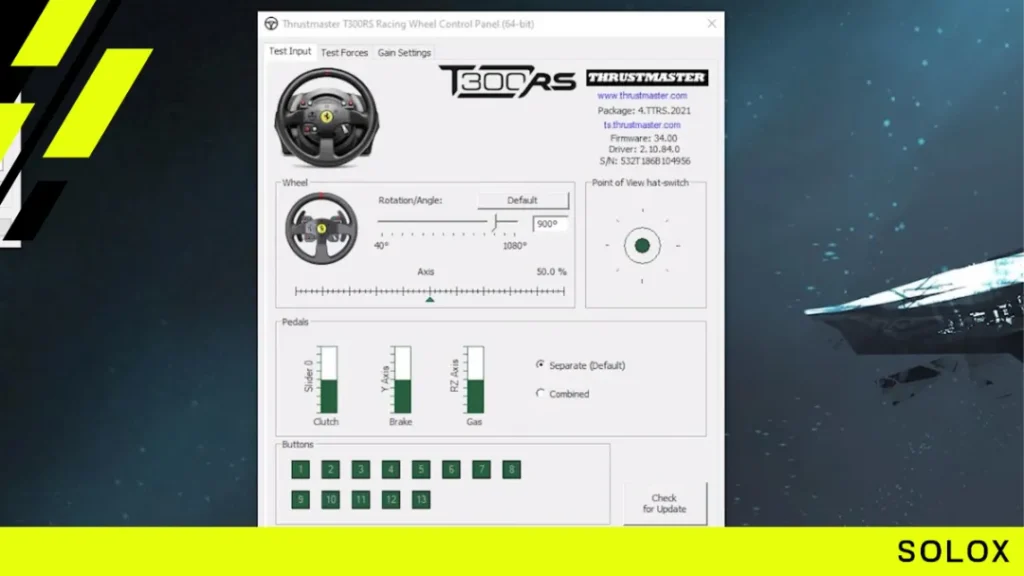Click button indicator 7
Image resolution: width=1024 pixels, height=576 pixels.
point(481,470)
